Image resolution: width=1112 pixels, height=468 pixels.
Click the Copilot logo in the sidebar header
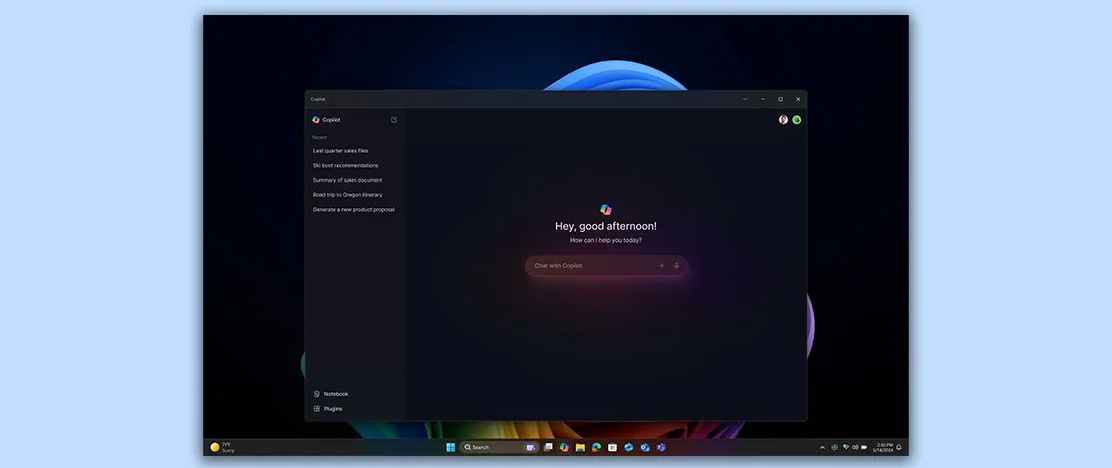point(316,120)
